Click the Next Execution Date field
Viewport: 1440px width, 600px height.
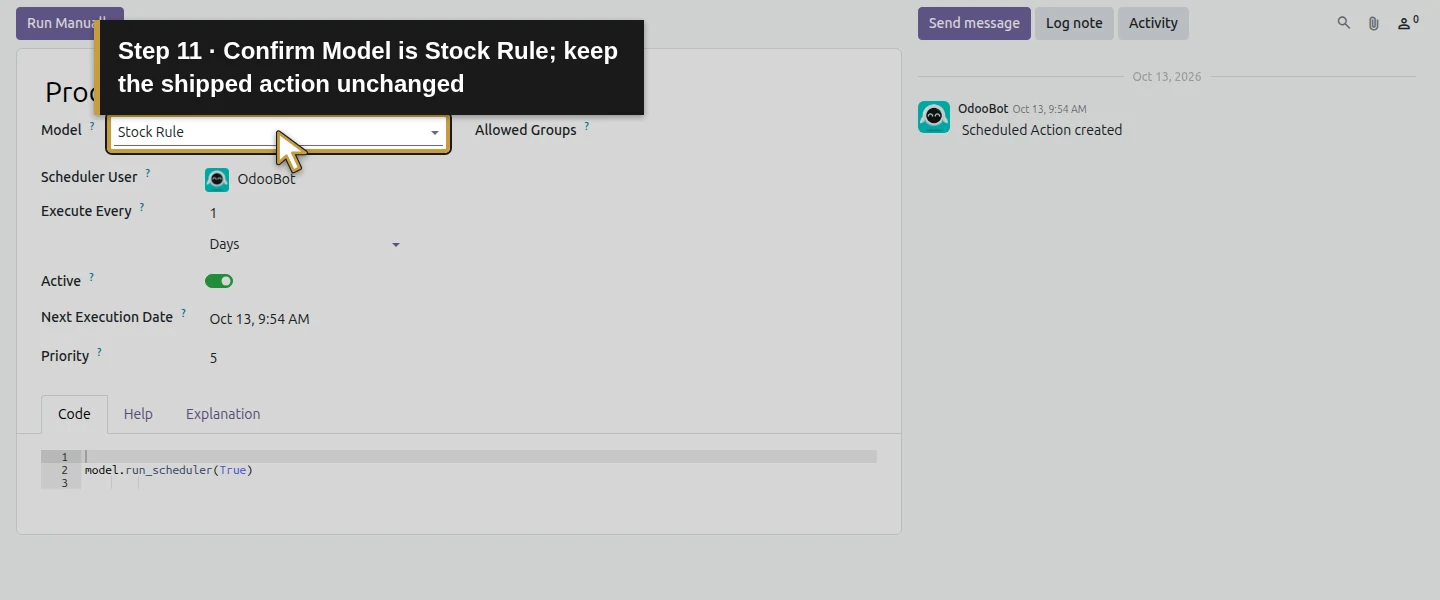coord(305,319)
